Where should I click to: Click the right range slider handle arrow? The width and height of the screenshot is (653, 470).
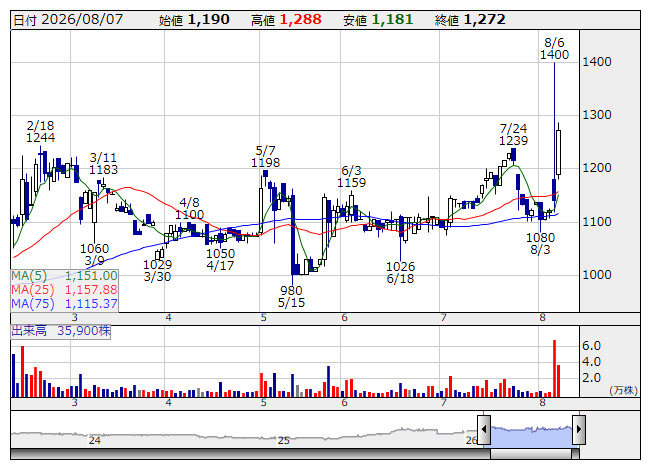(x=579, y=430)
